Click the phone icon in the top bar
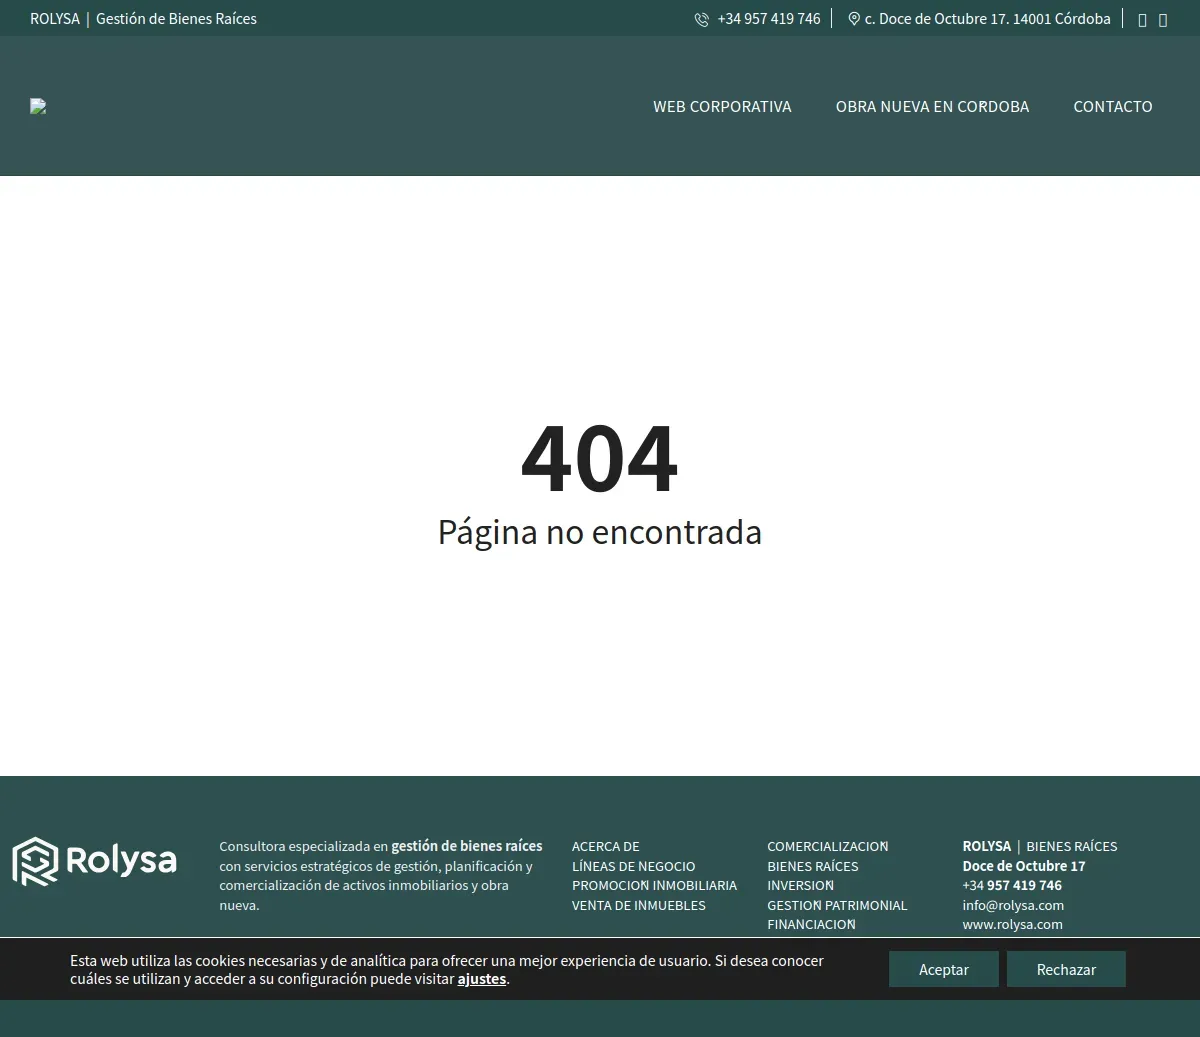This screenshot has height=1037, width=1200. pyautogui.click(x=702, y=19)
